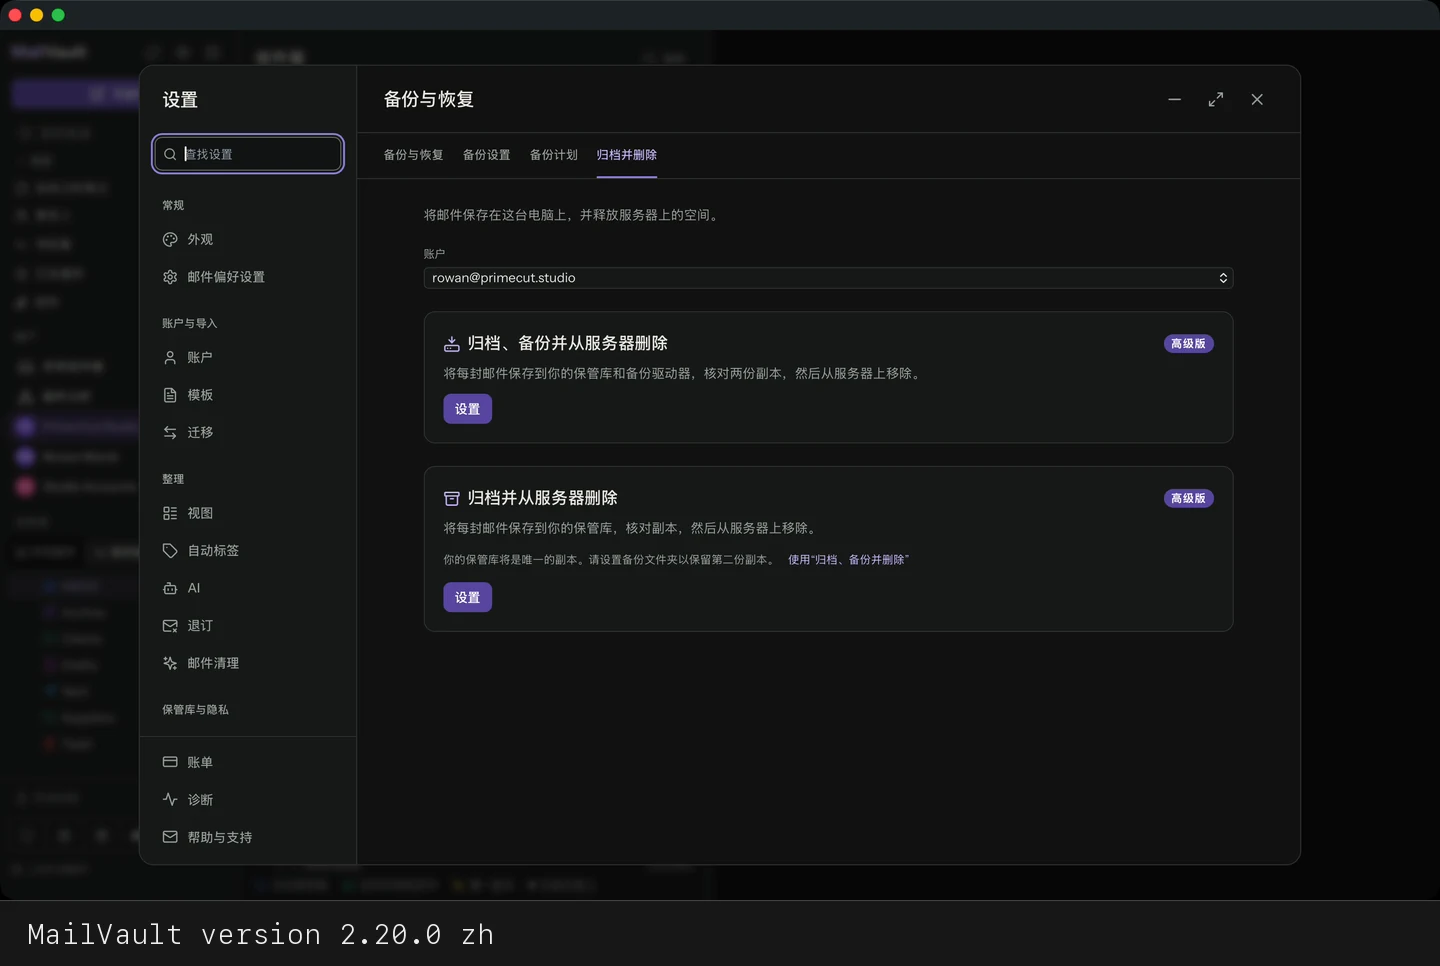Open 退订 unsubscribe settings
Screen dimensions: 1440x966
click(x=248, y=626)
